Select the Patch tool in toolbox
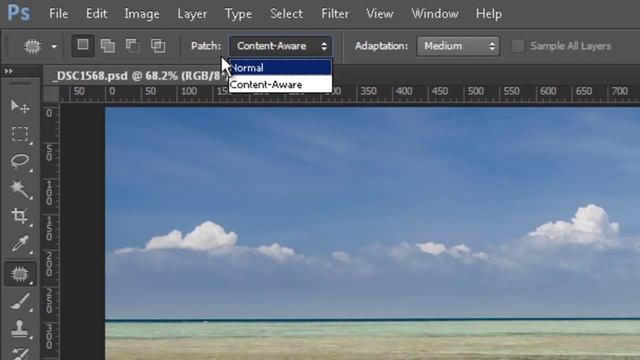 click(x=20, y=274)
